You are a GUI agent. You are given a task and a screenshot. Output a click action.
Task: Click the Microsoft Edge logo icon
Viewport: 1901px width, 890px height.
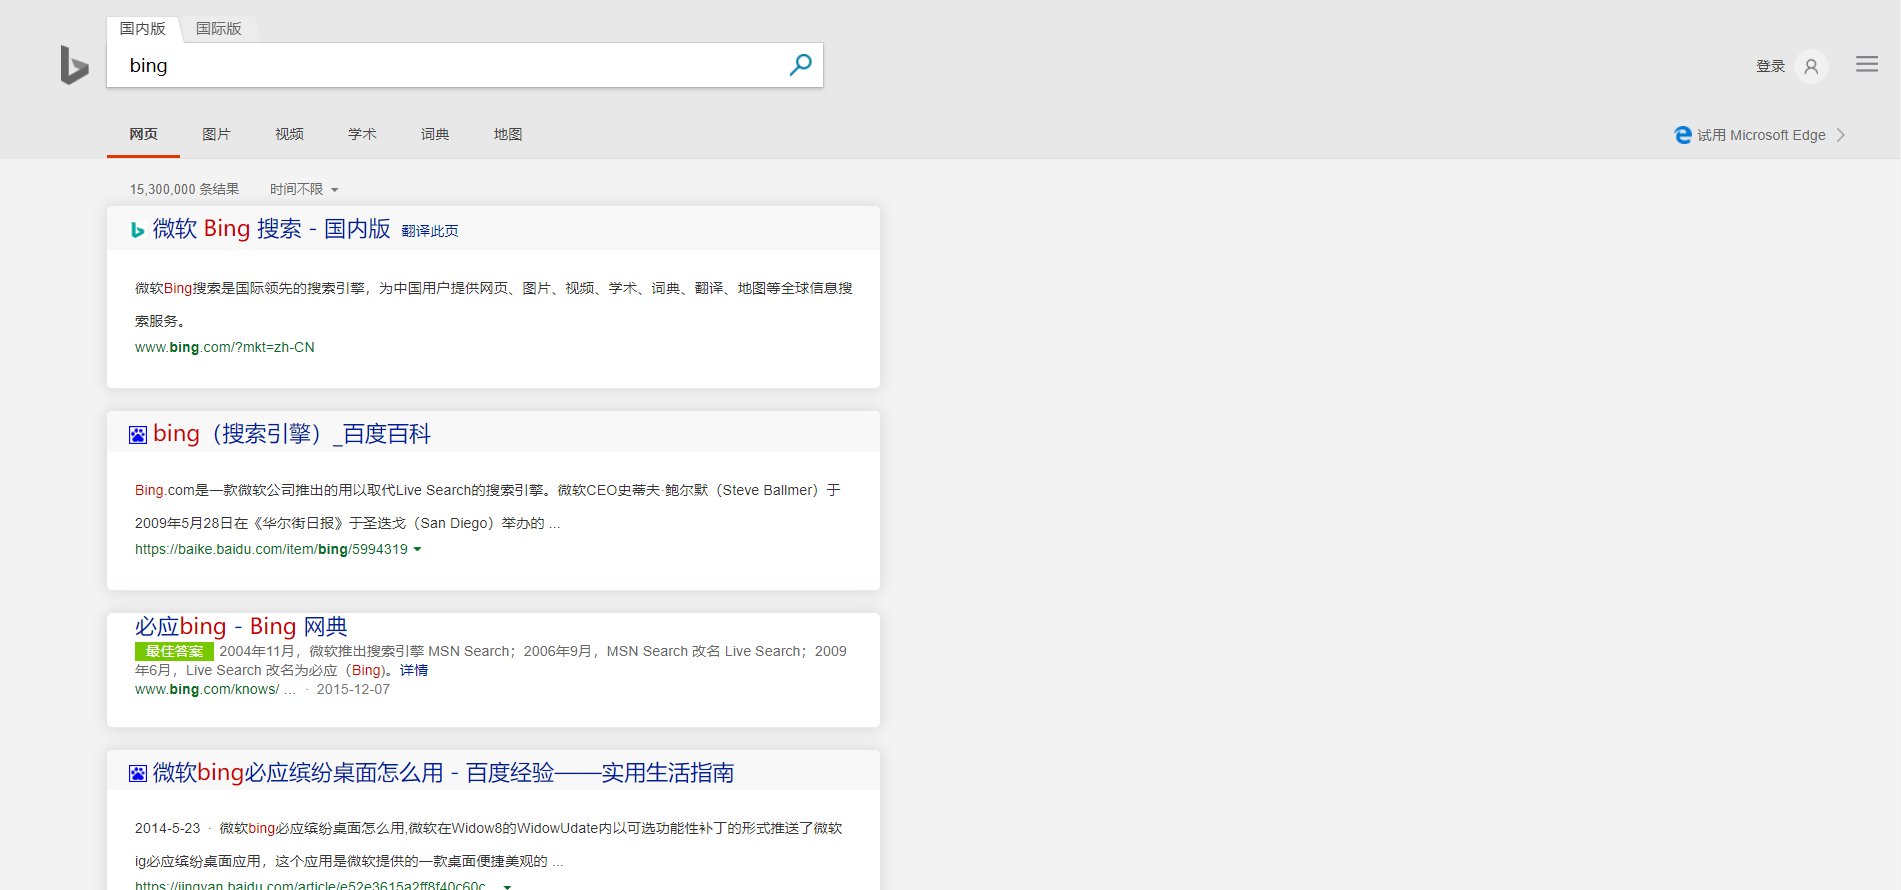point(1683,135)
